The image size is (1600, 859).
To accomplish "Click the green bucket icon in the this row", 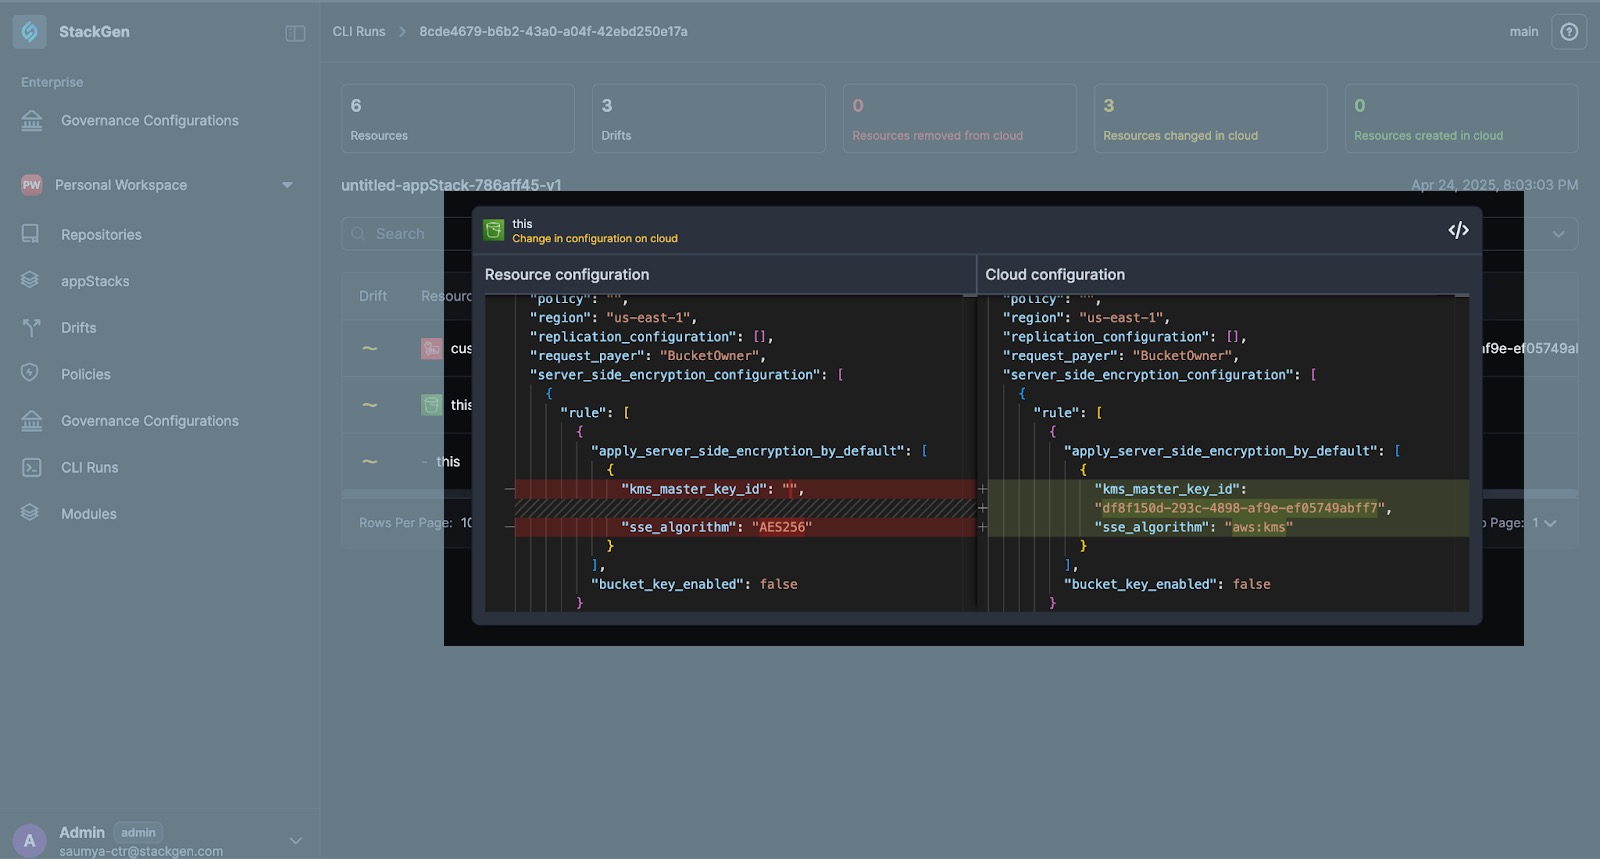I will [432, 405].
